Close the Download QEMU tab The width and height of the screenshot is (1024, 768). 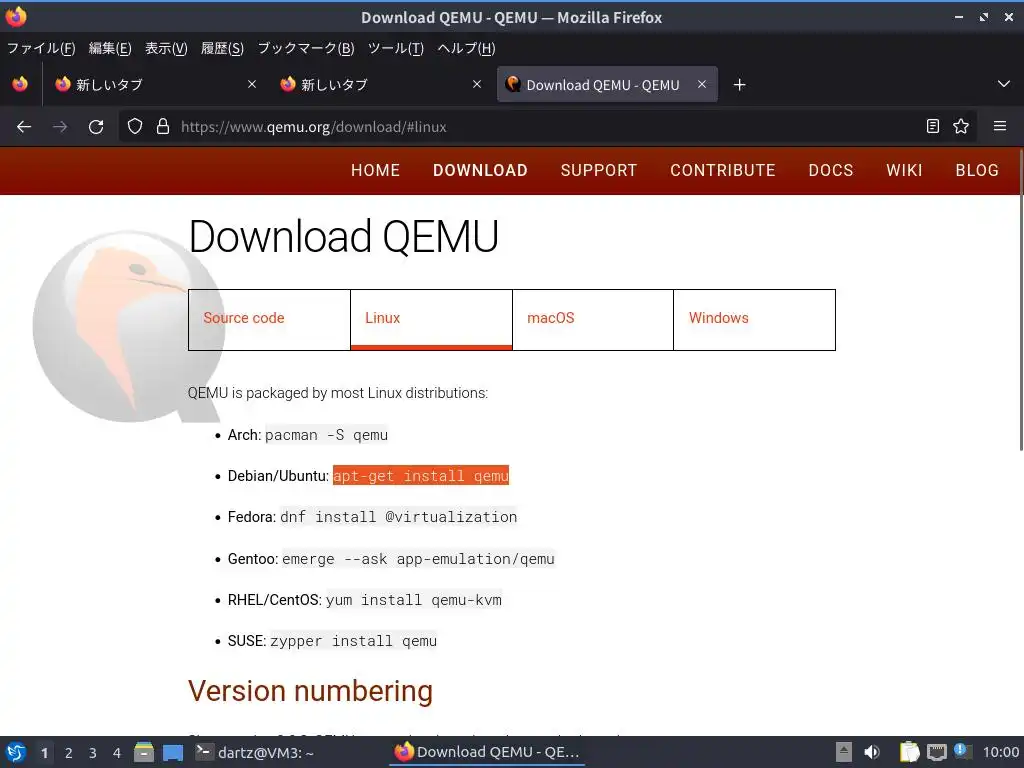(701, 84)
